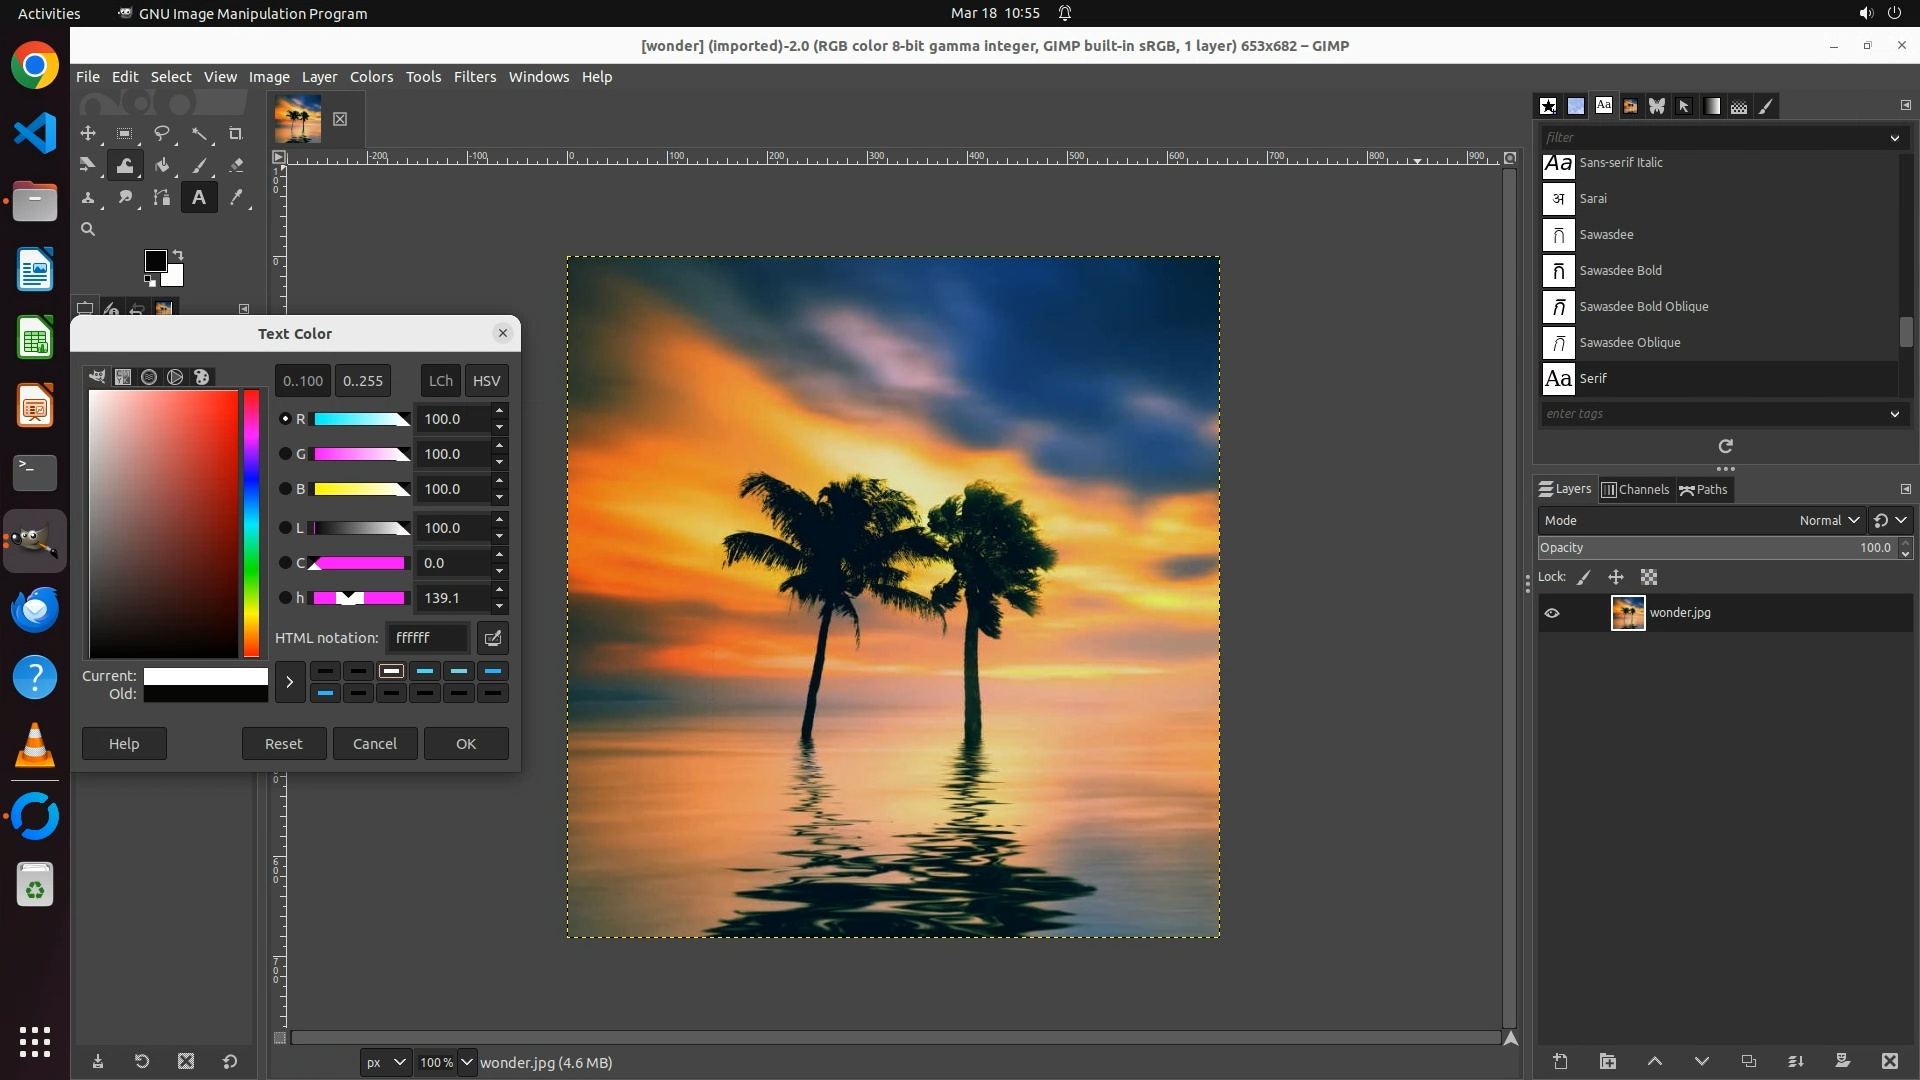This screenshot has height=1080, width=1920.
Task: Select the Paths tool
Action: pos(162,198)
